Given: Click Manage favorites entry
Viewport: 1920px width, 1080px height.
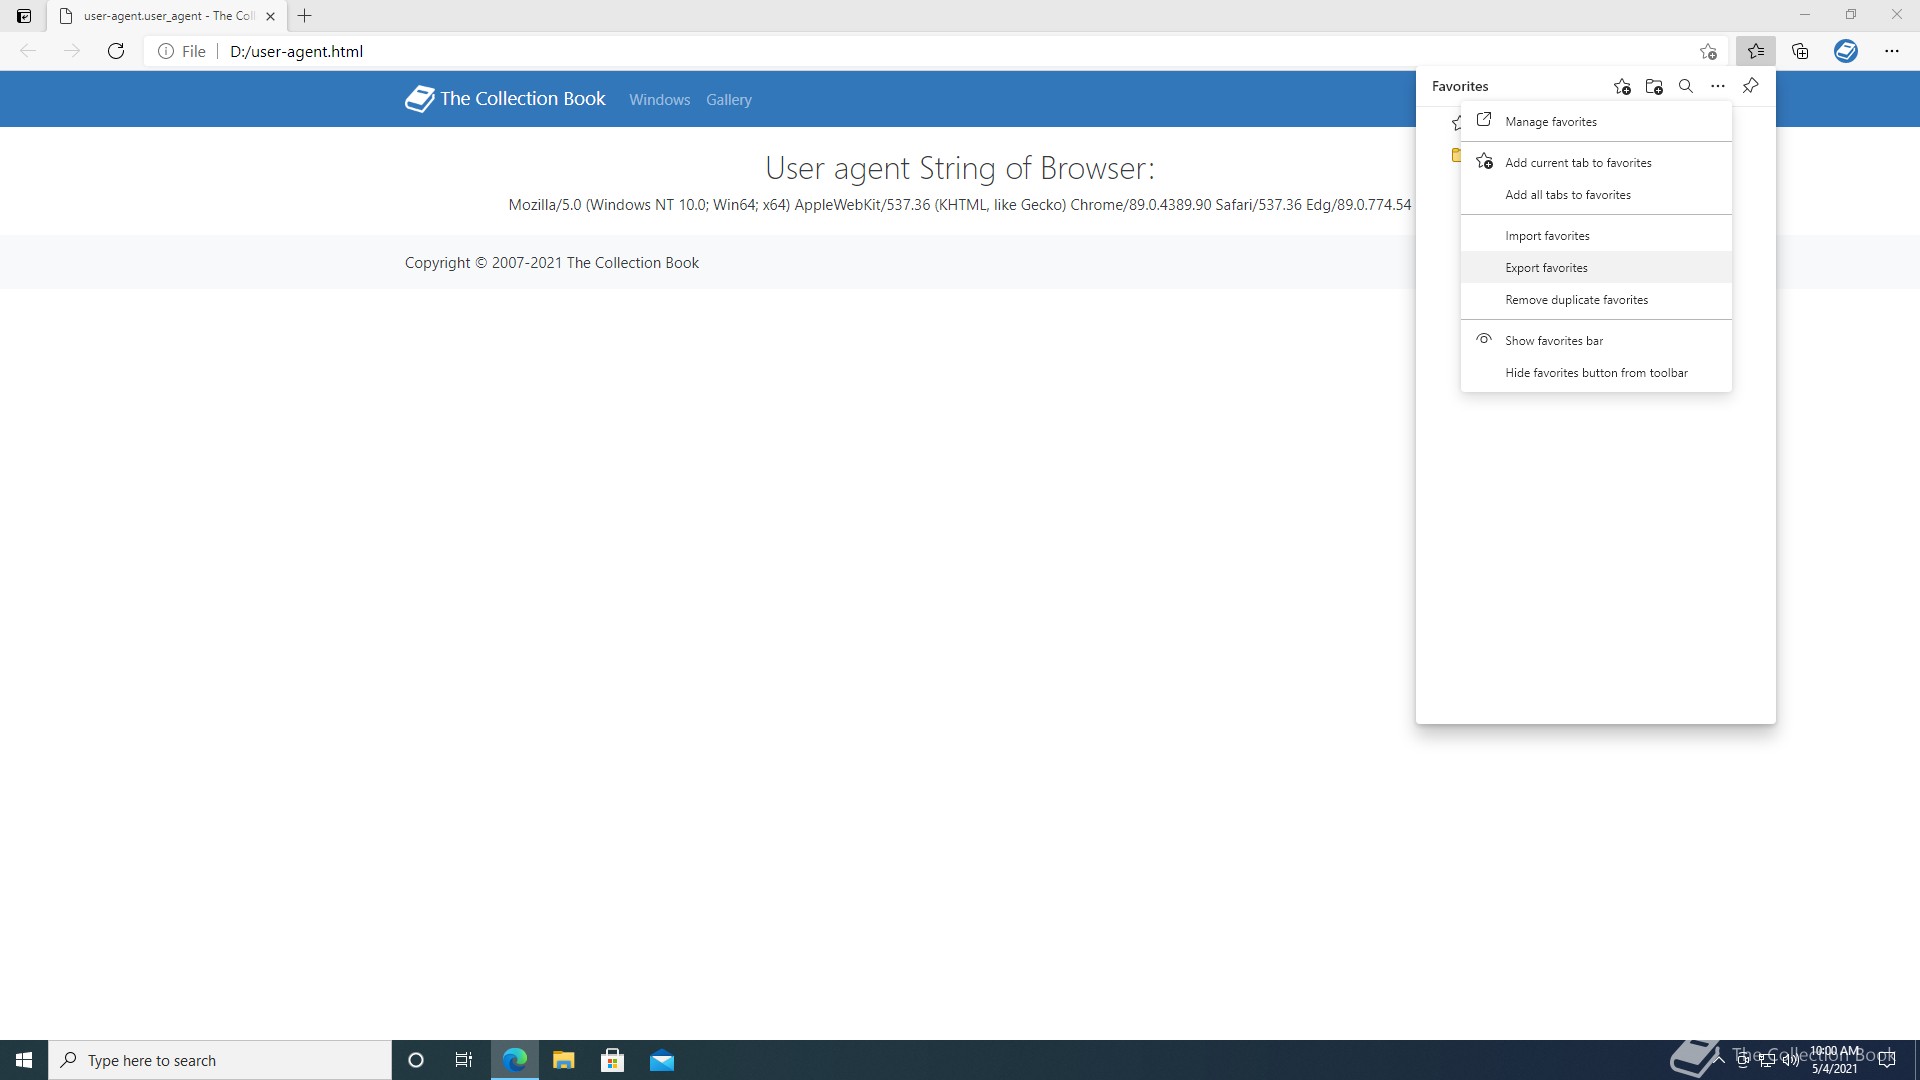Looking at the screenshot, I should pyautogui.click(x=1550, y=122).
